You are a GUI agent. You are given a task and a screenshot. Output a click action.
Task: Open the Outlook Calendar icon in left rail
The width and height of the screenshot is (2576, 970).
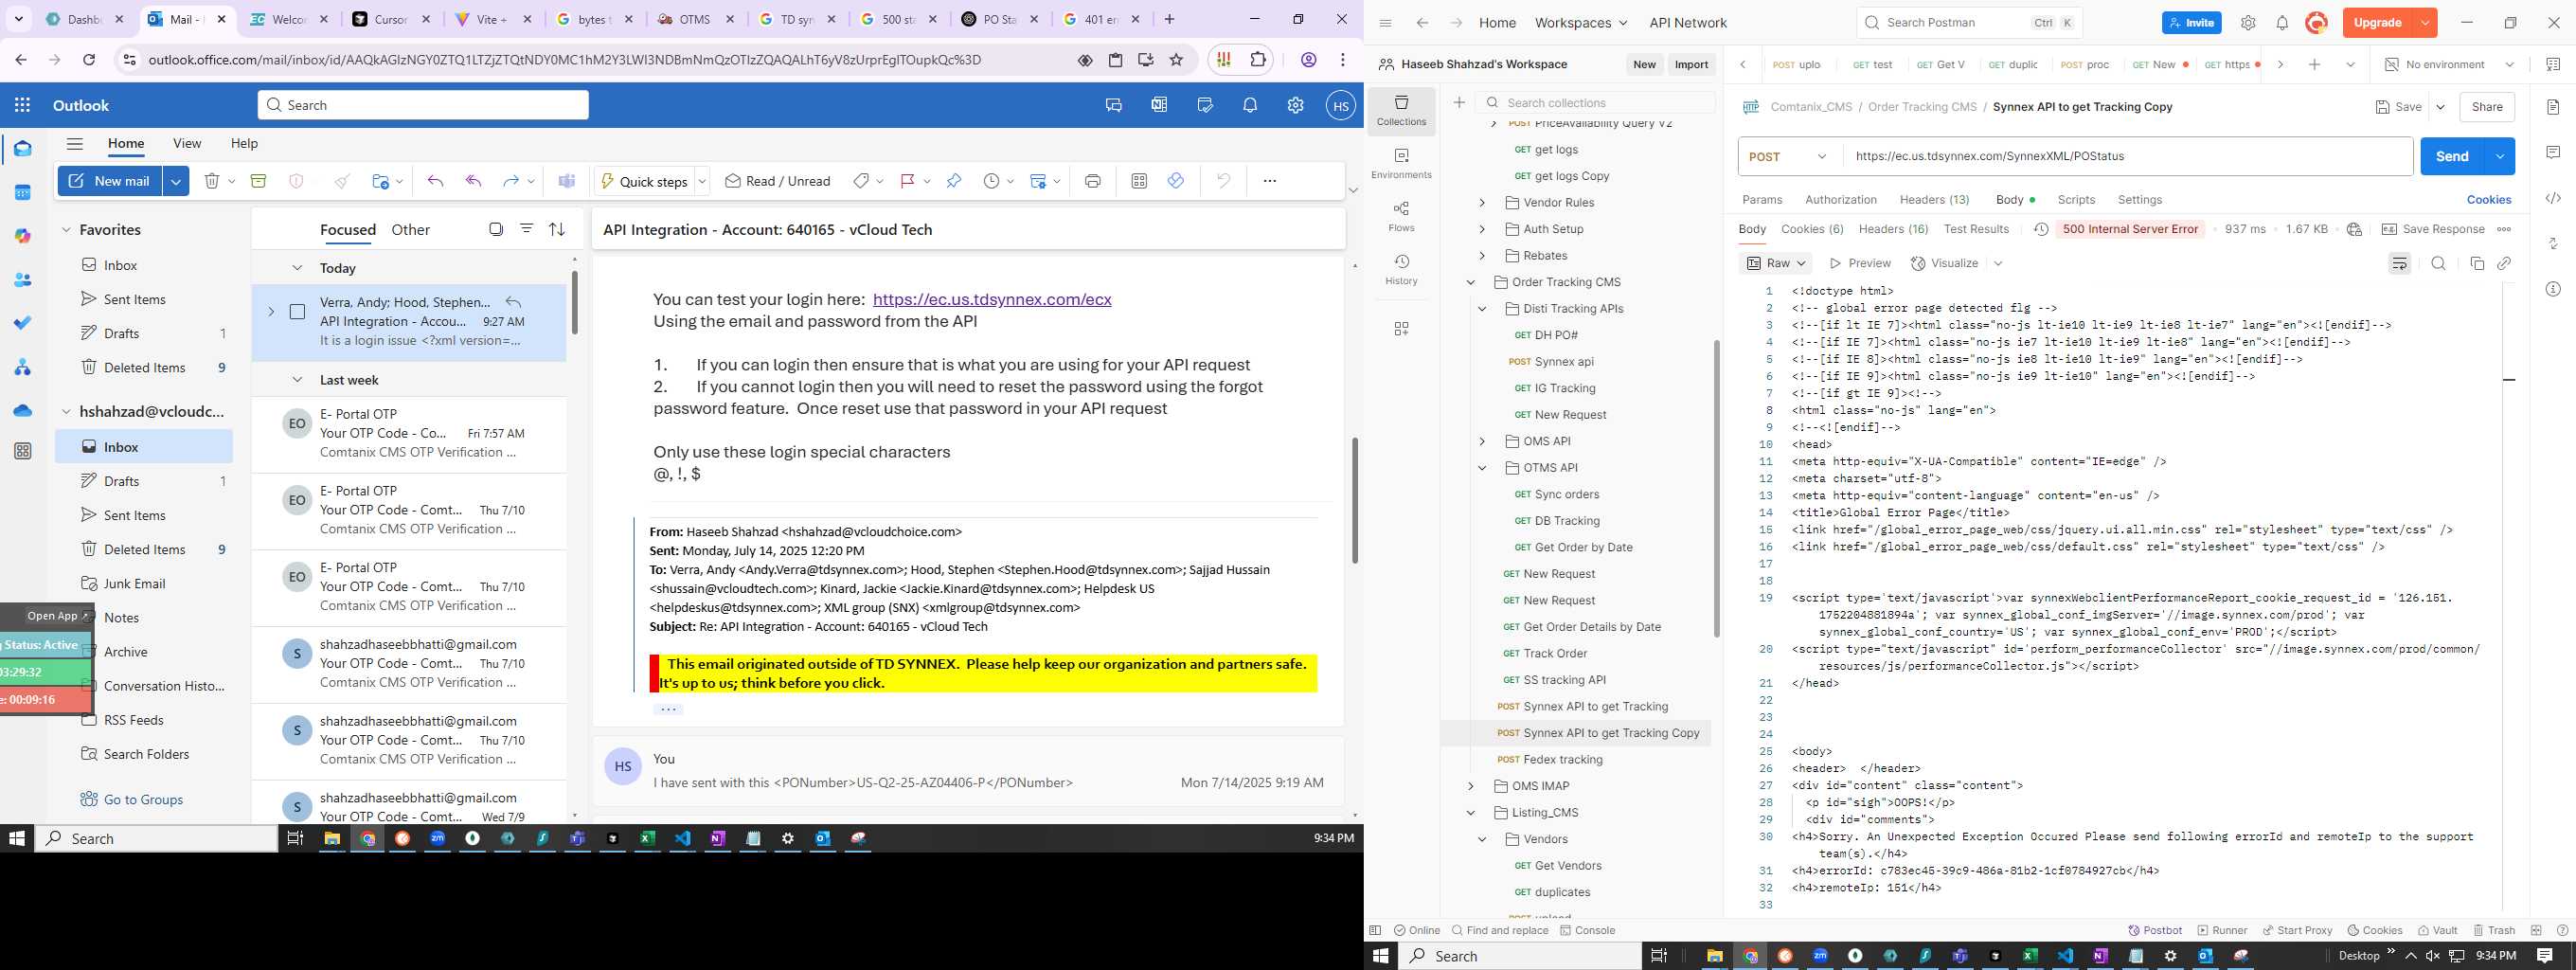[22, 193]
